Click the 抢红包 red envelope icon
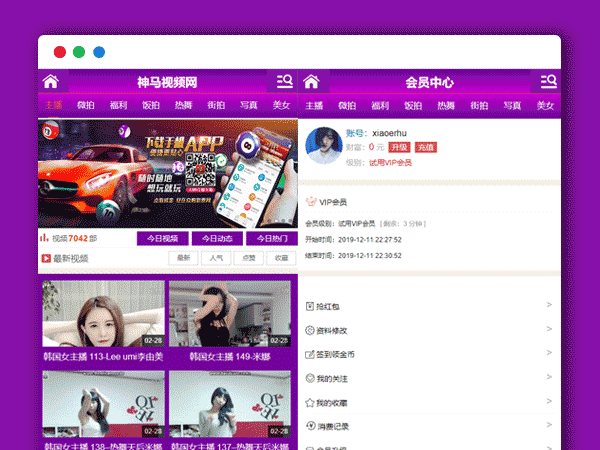 pos(309,306)
